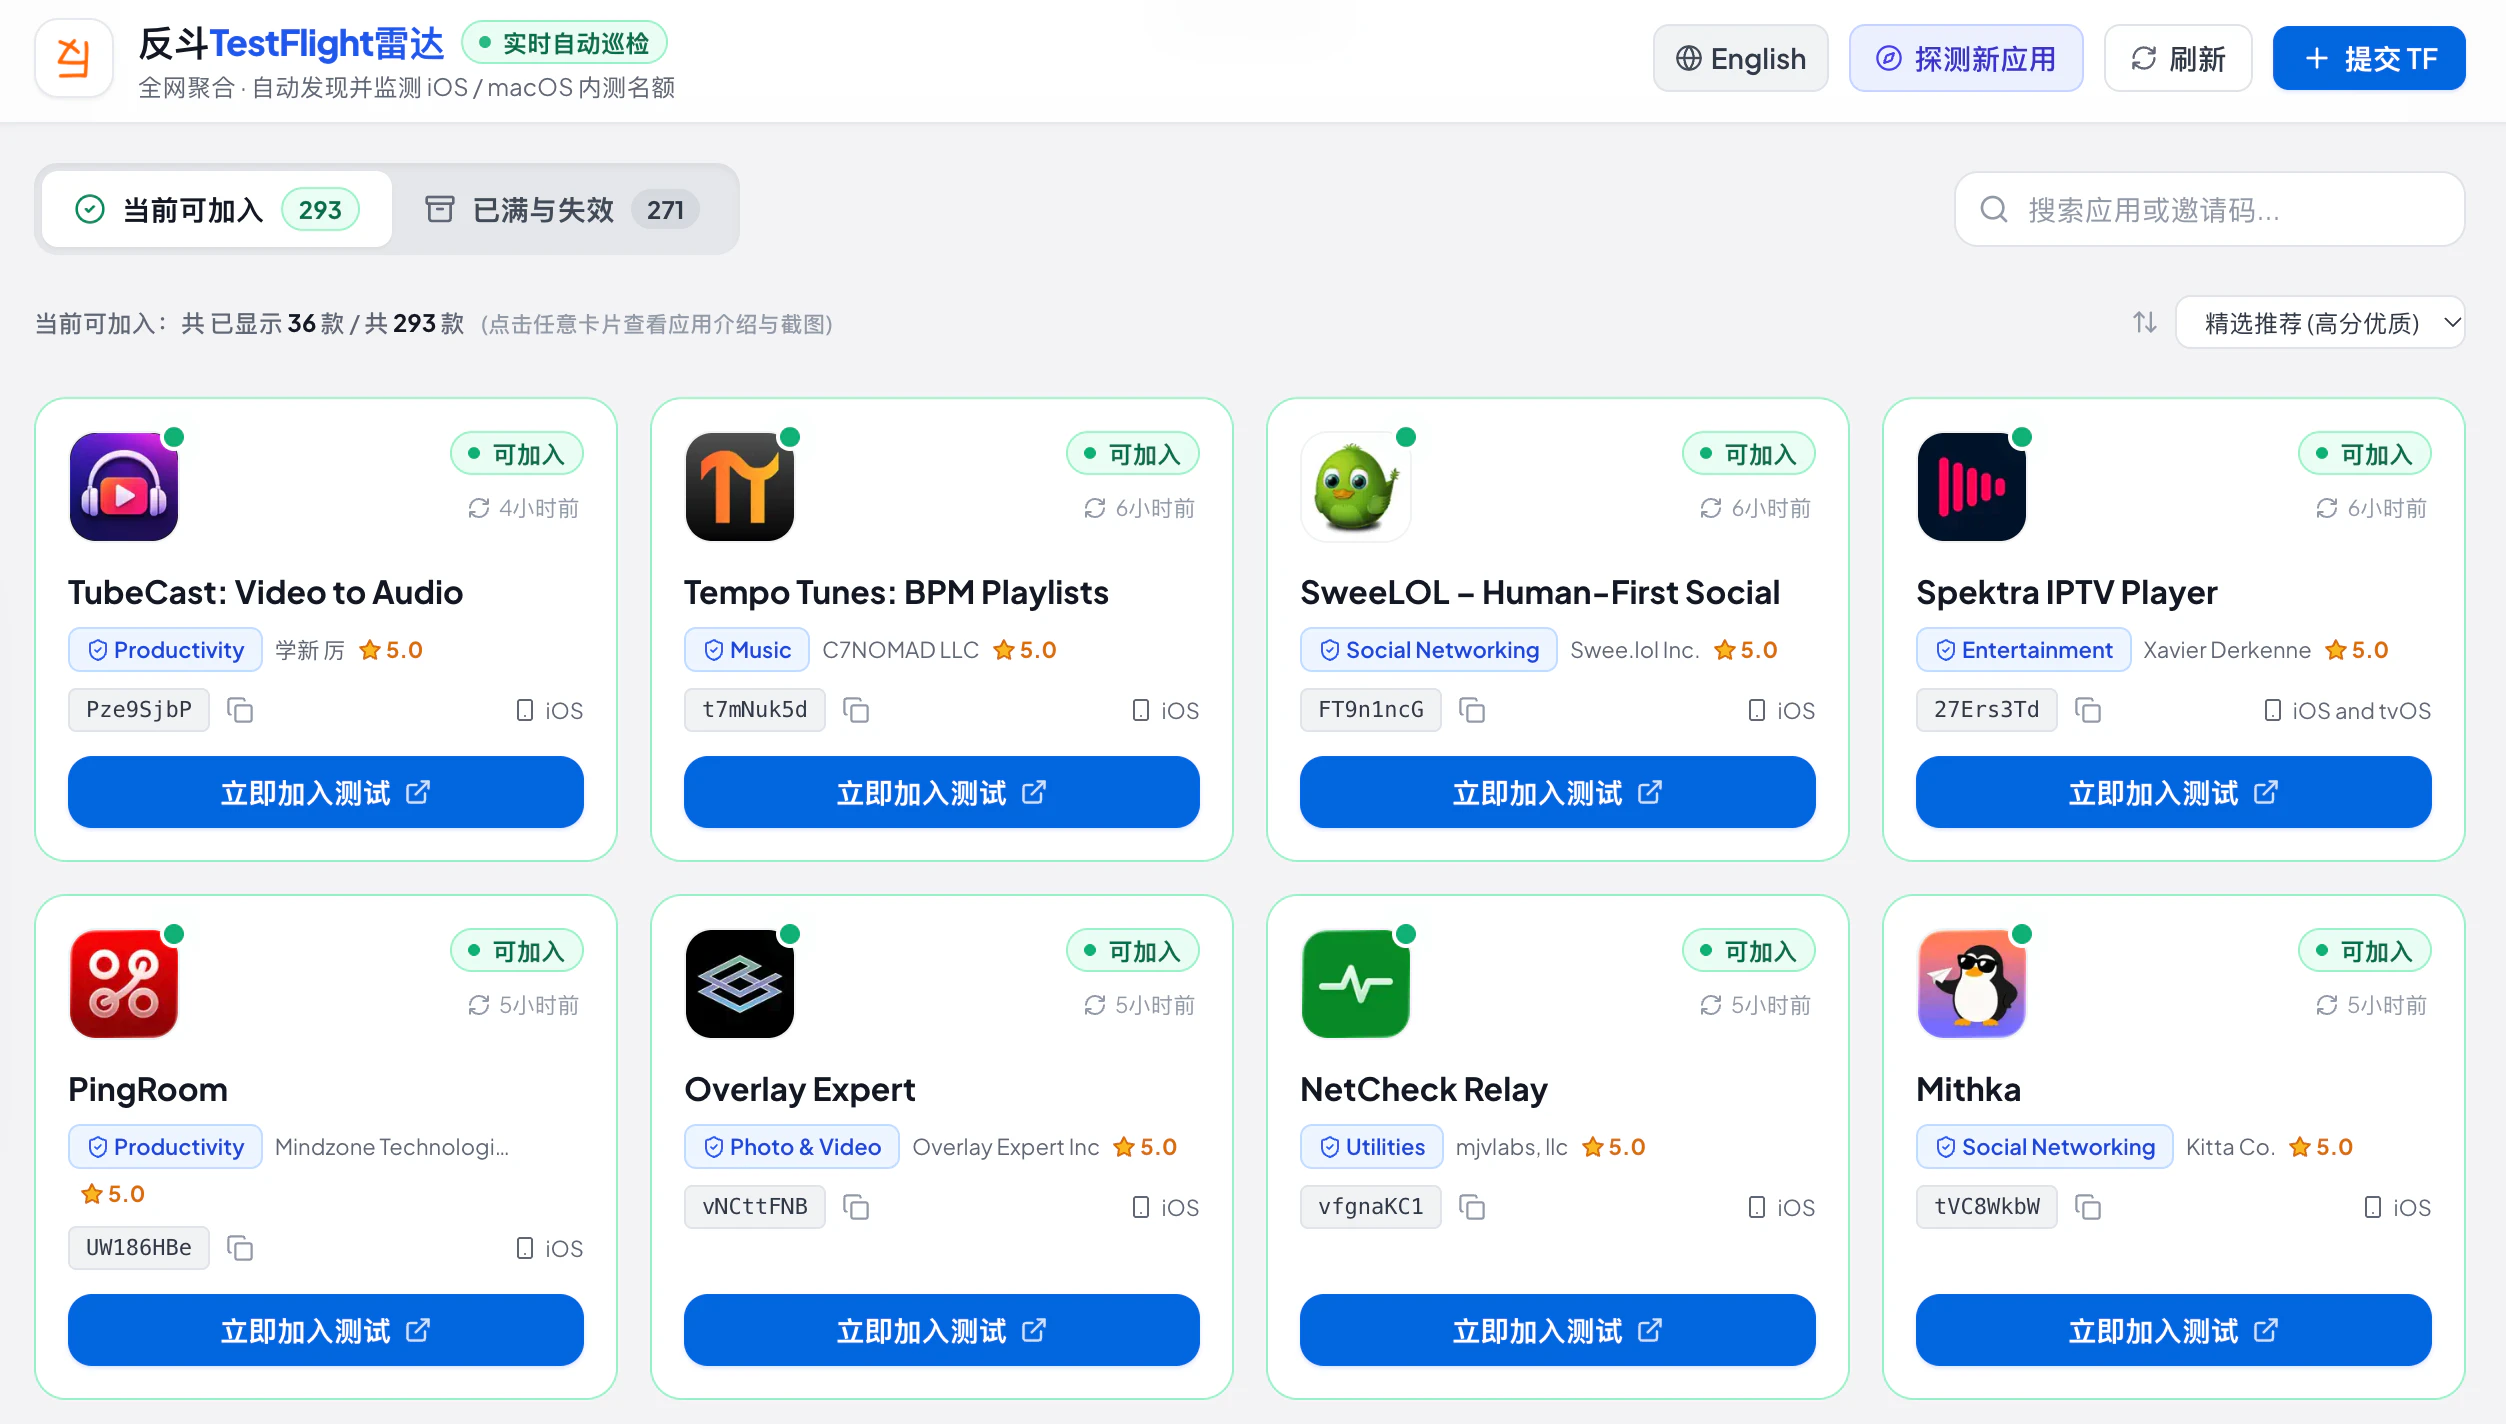Copy the t7mNuk5d invite code

point(856,710)
